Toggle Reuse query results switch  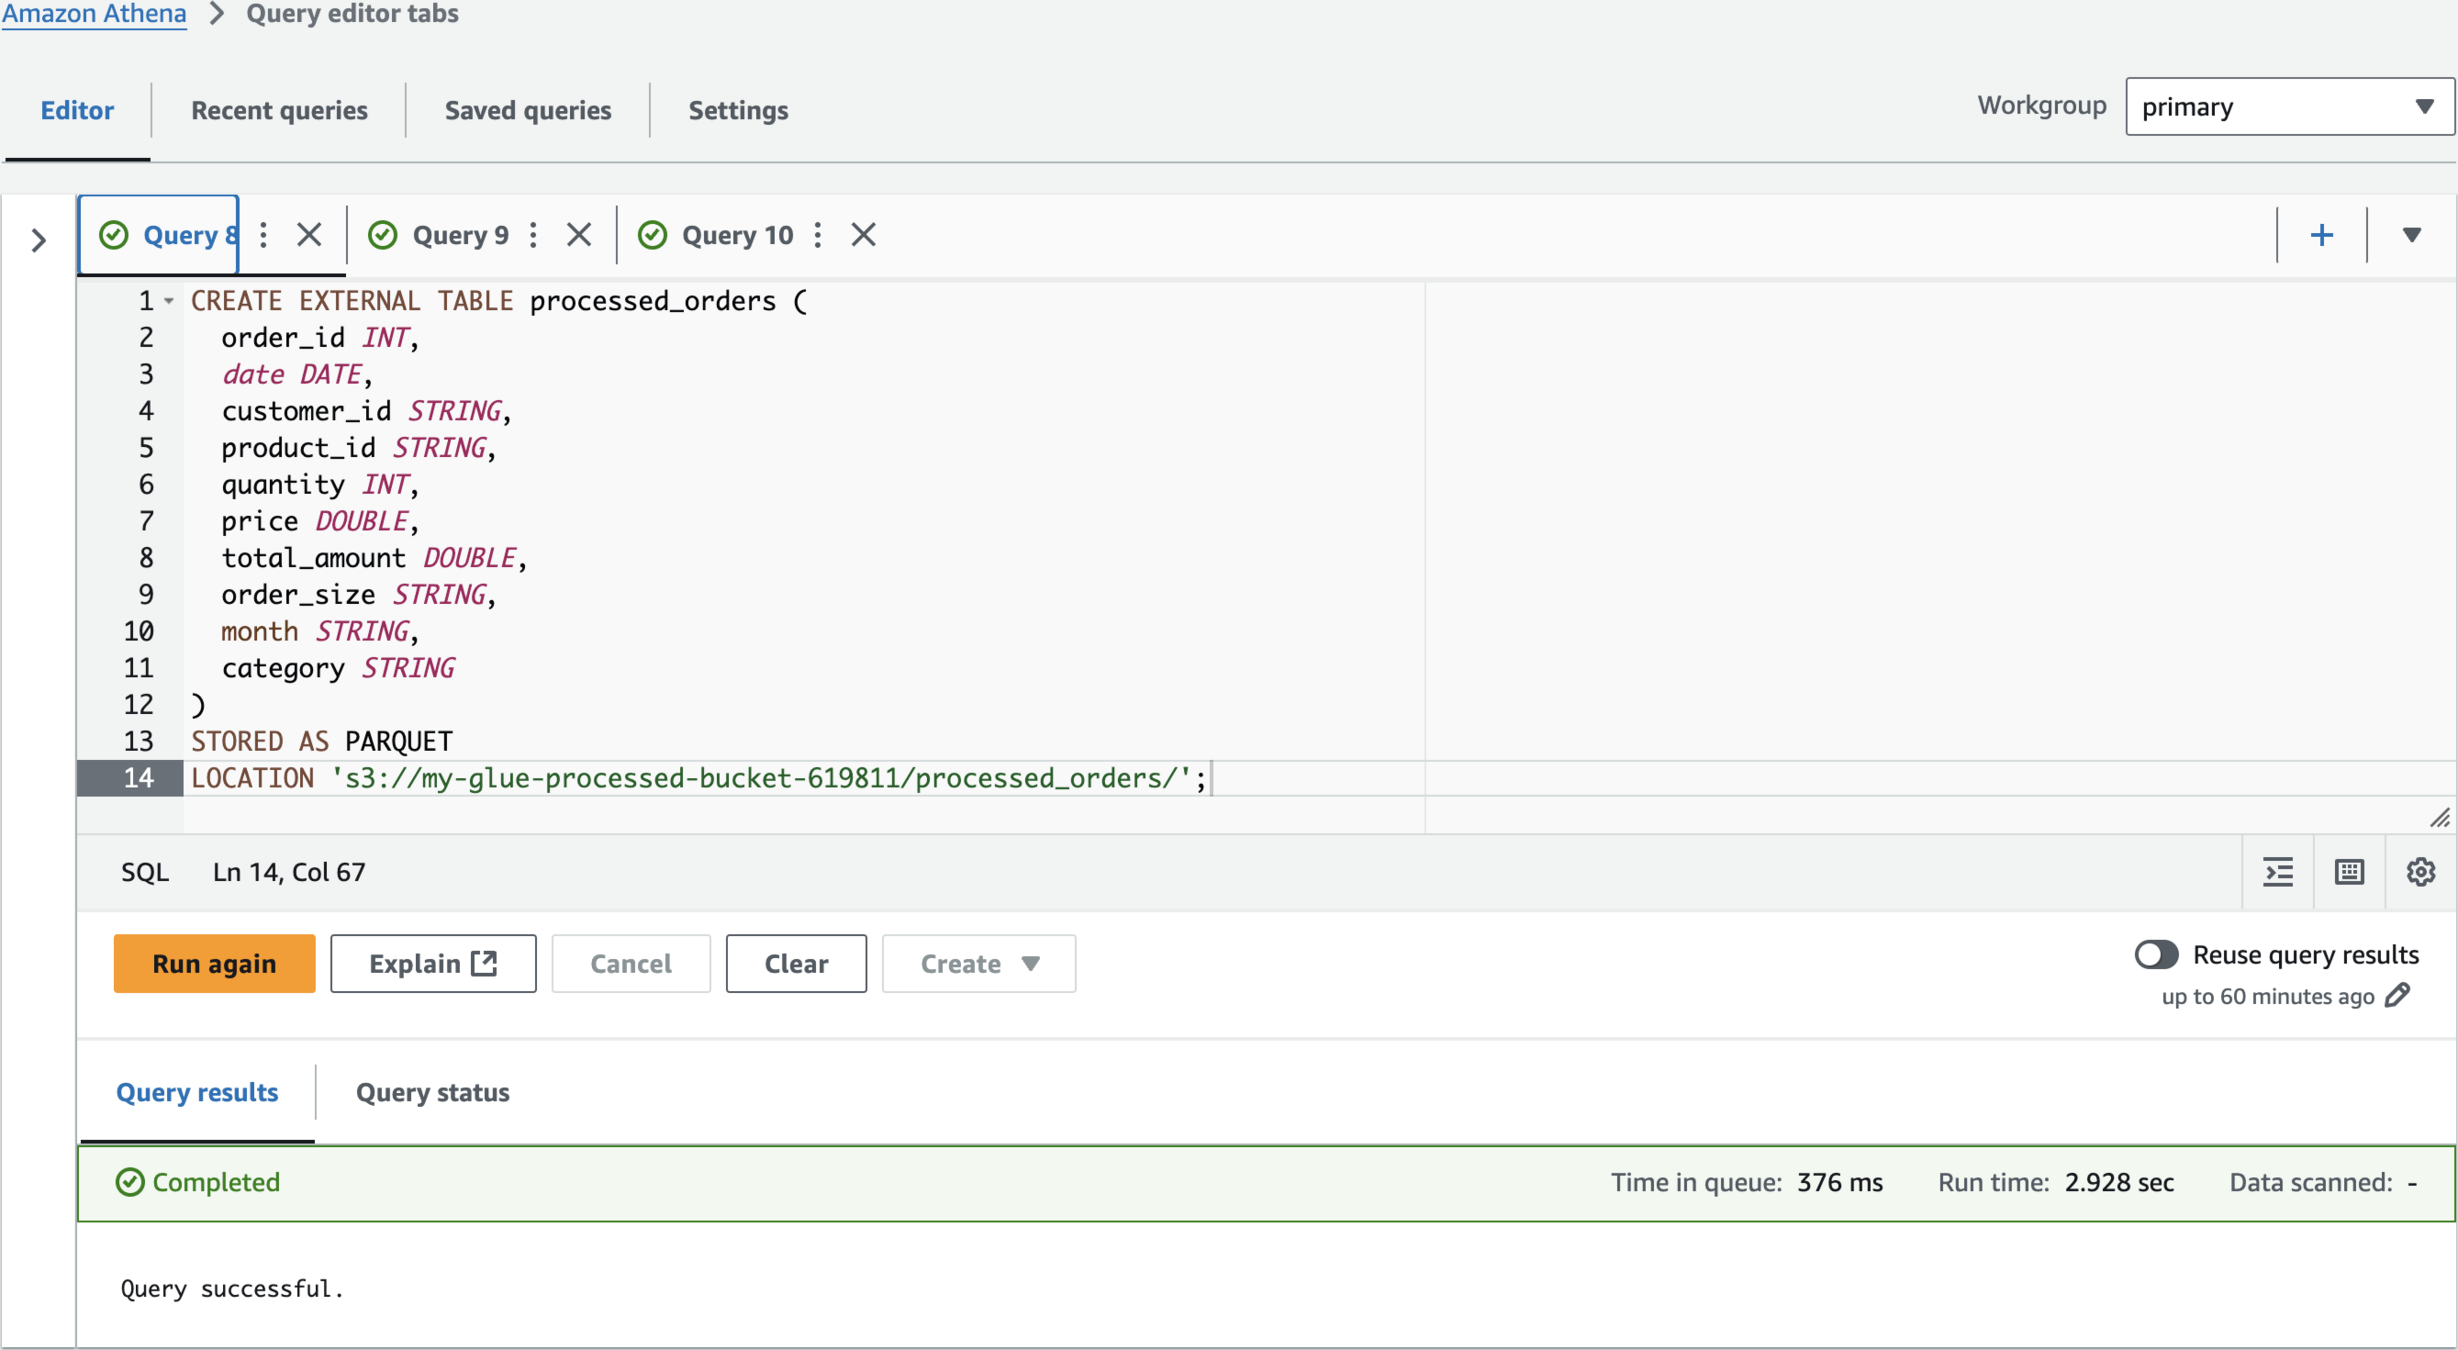(2156, 954)
